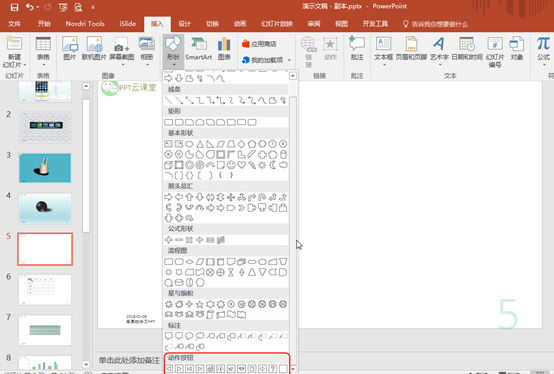Pick the plus sign equation shape

[169, 240]
